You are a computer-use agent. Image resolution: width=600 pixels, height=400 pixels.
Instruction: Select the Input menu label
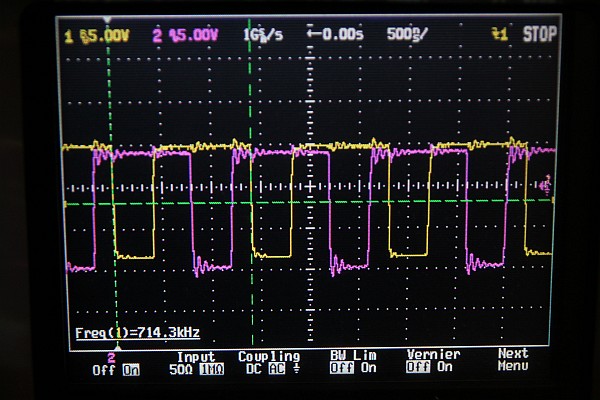pos(196,356)
